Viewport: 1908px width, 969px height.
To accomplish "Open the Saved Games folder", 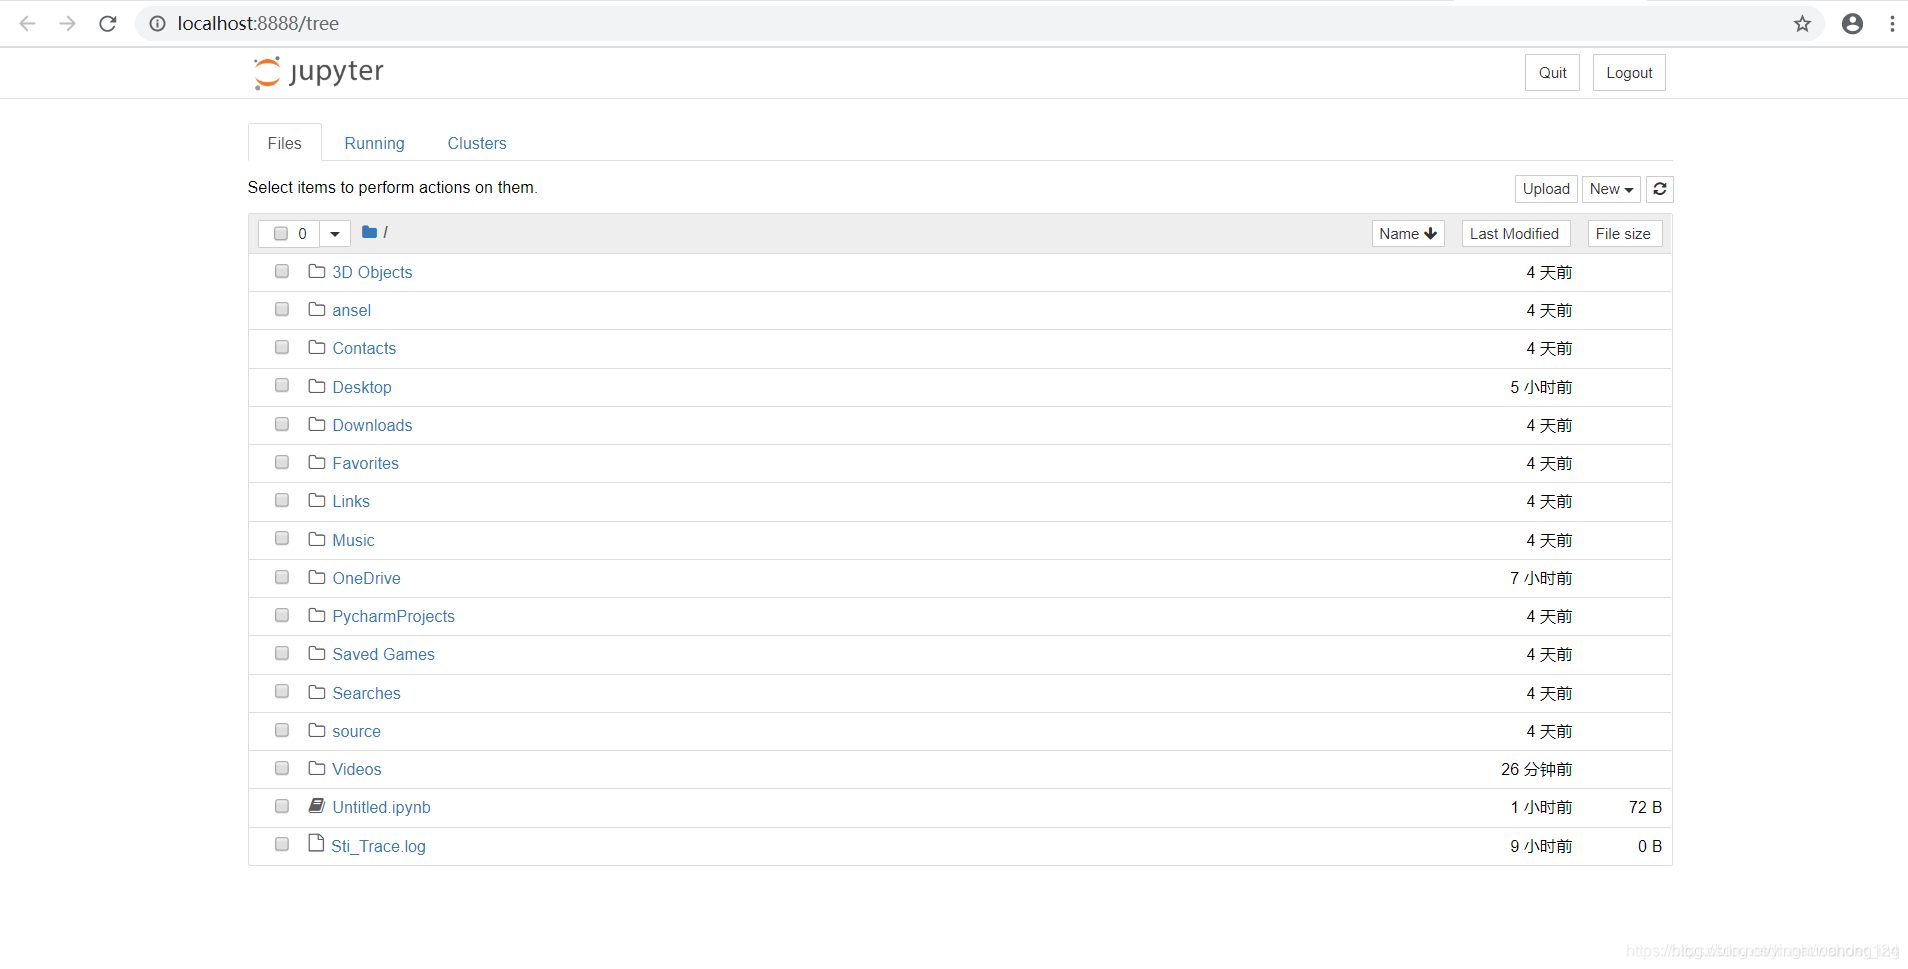I will click(x=383, y=654).
